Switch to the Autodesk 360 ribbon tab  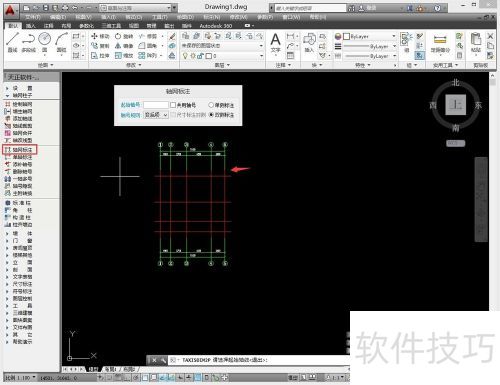216,26
